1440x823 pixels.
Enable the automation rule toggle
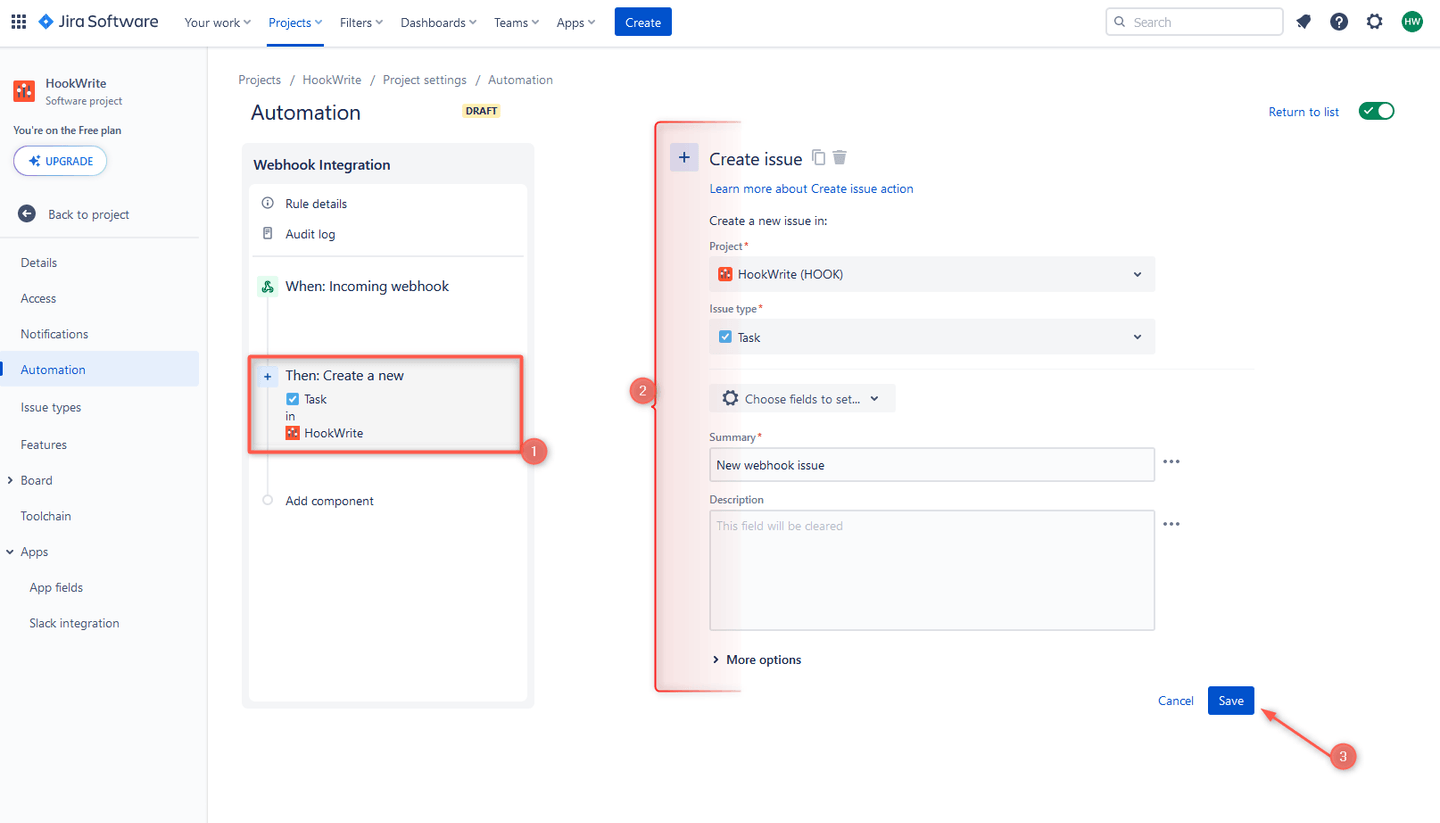tap(1376, 111)
